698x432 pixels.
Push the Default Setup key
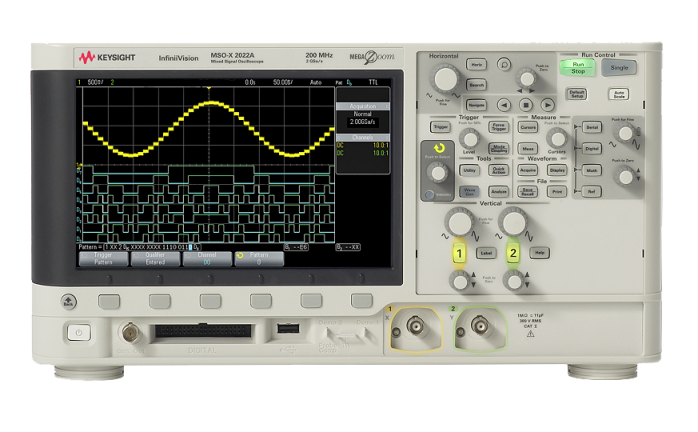[x=577, y=94]
